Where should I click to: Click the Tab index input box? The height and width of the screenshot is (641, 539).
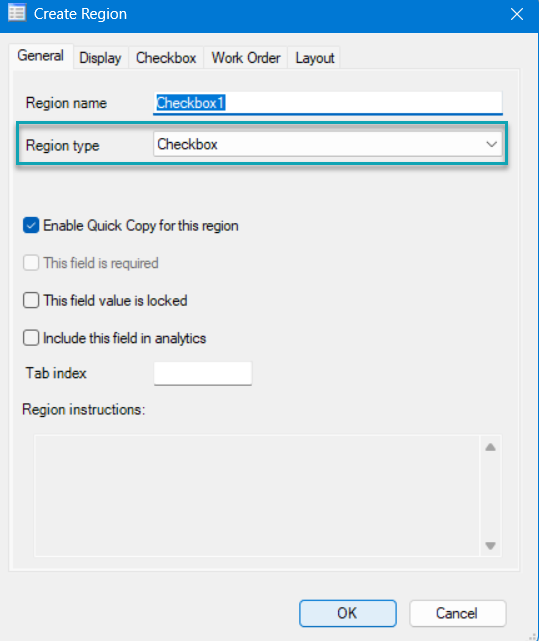(x=203, y=373)
